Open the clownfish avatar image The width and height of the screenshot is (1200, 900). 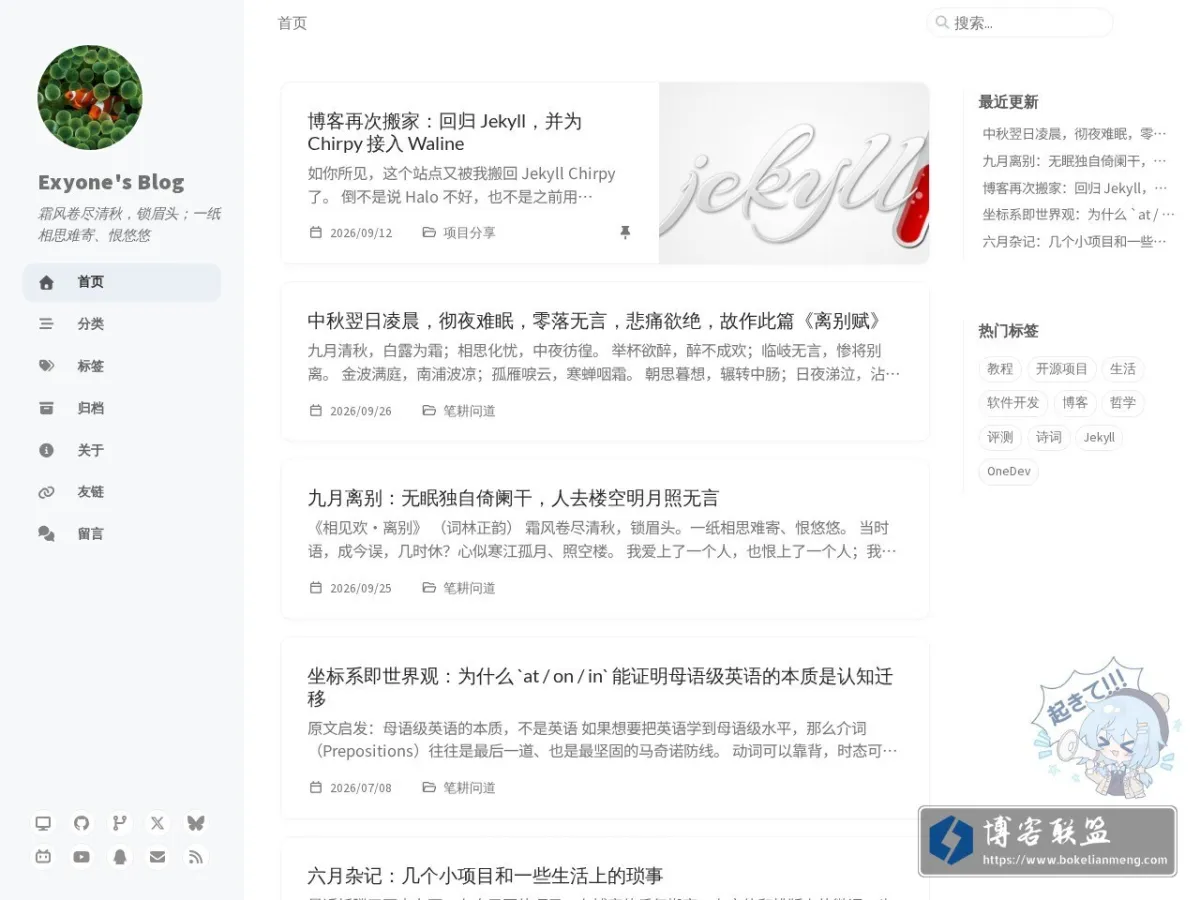tap(90, 97)
